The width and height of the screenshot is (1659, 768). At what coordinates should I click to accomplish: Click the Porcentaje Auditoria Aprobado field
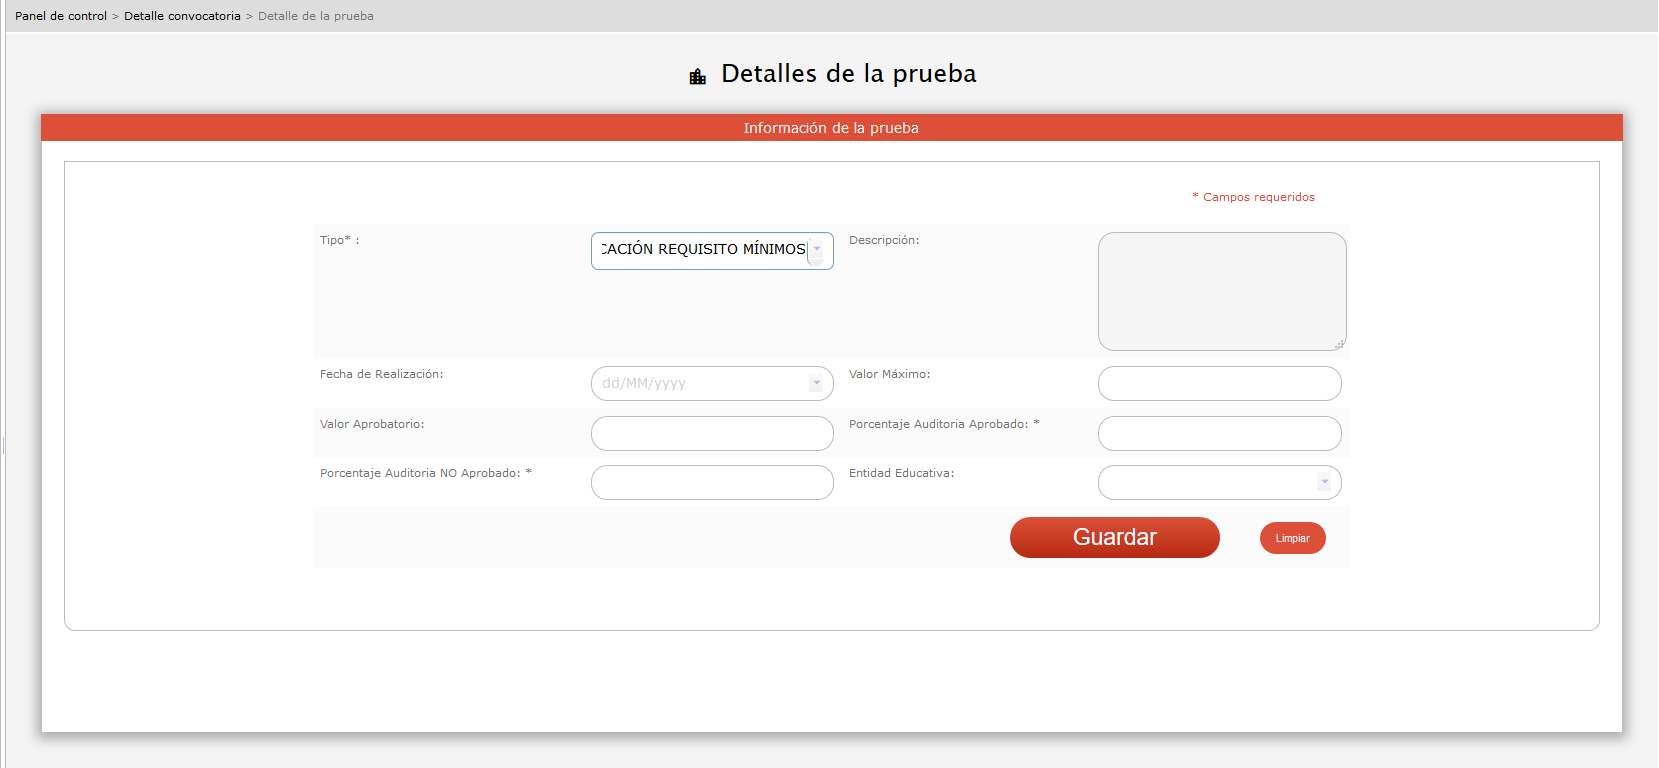(1219, 433)
